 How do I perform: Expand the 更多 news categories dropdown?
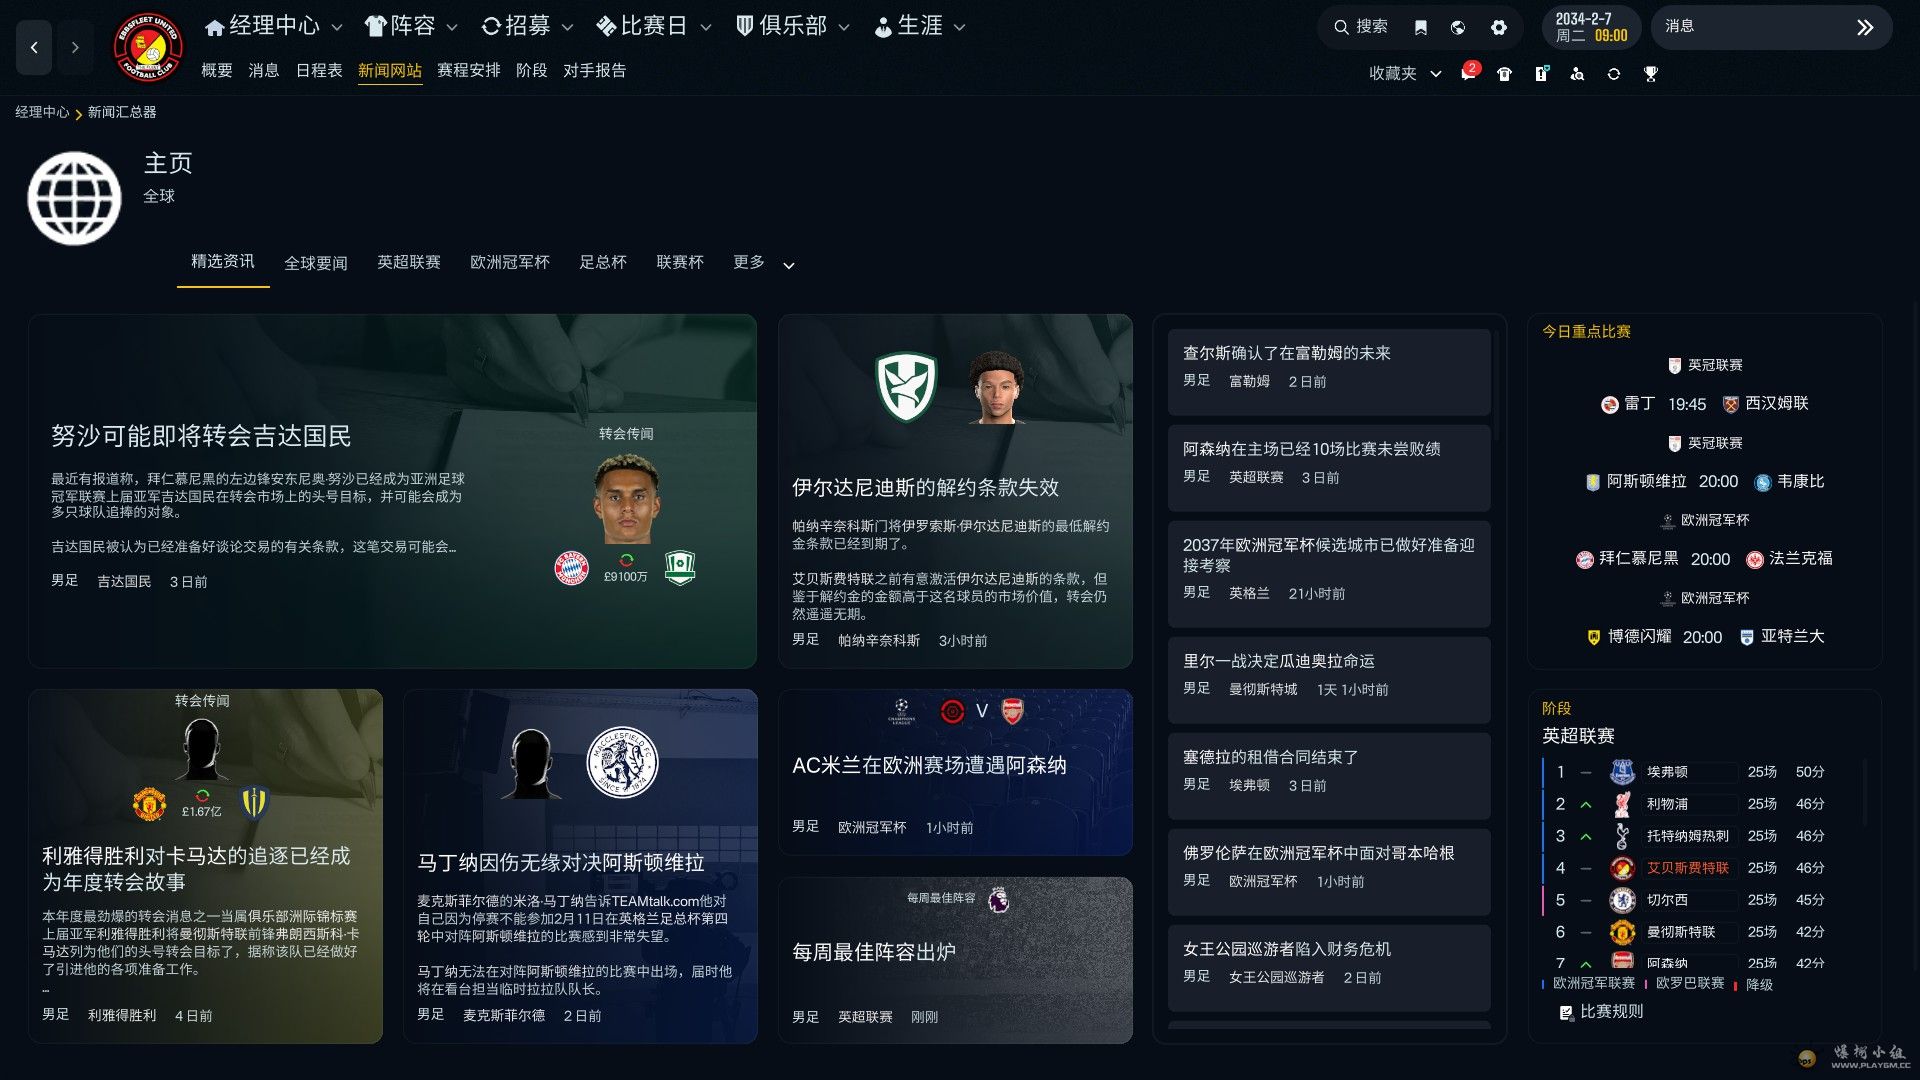pos(764,263)
